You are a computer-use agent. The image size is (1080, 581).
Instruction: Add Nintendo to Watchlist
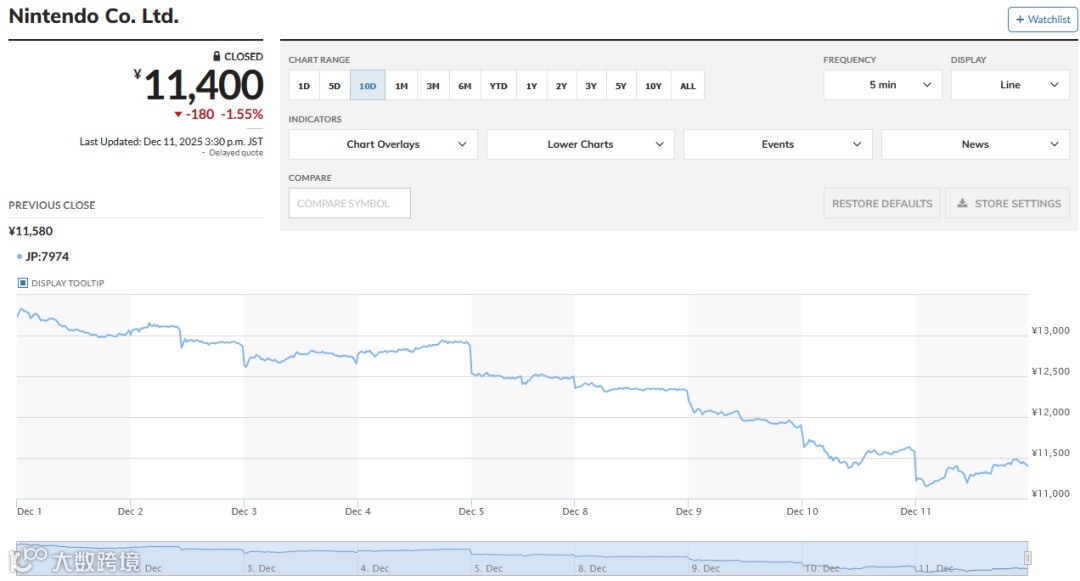pyautogui.click(x=1042, y=19)
